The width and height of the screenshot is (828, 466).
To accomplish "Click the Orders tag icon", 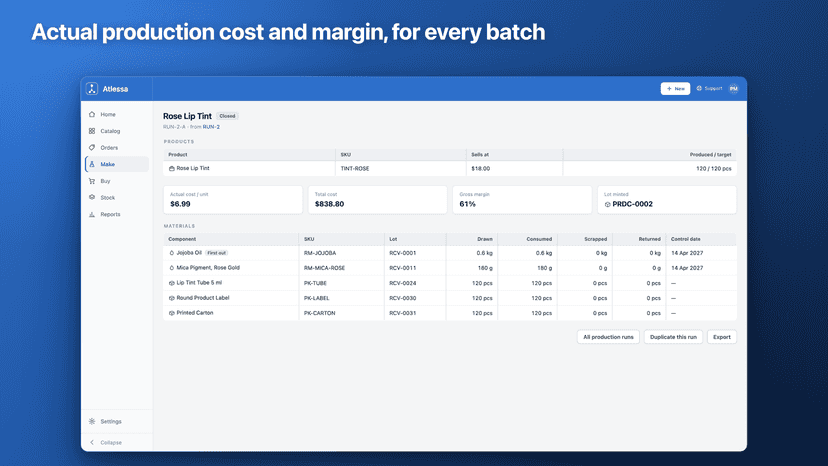I will click(92, 147).
